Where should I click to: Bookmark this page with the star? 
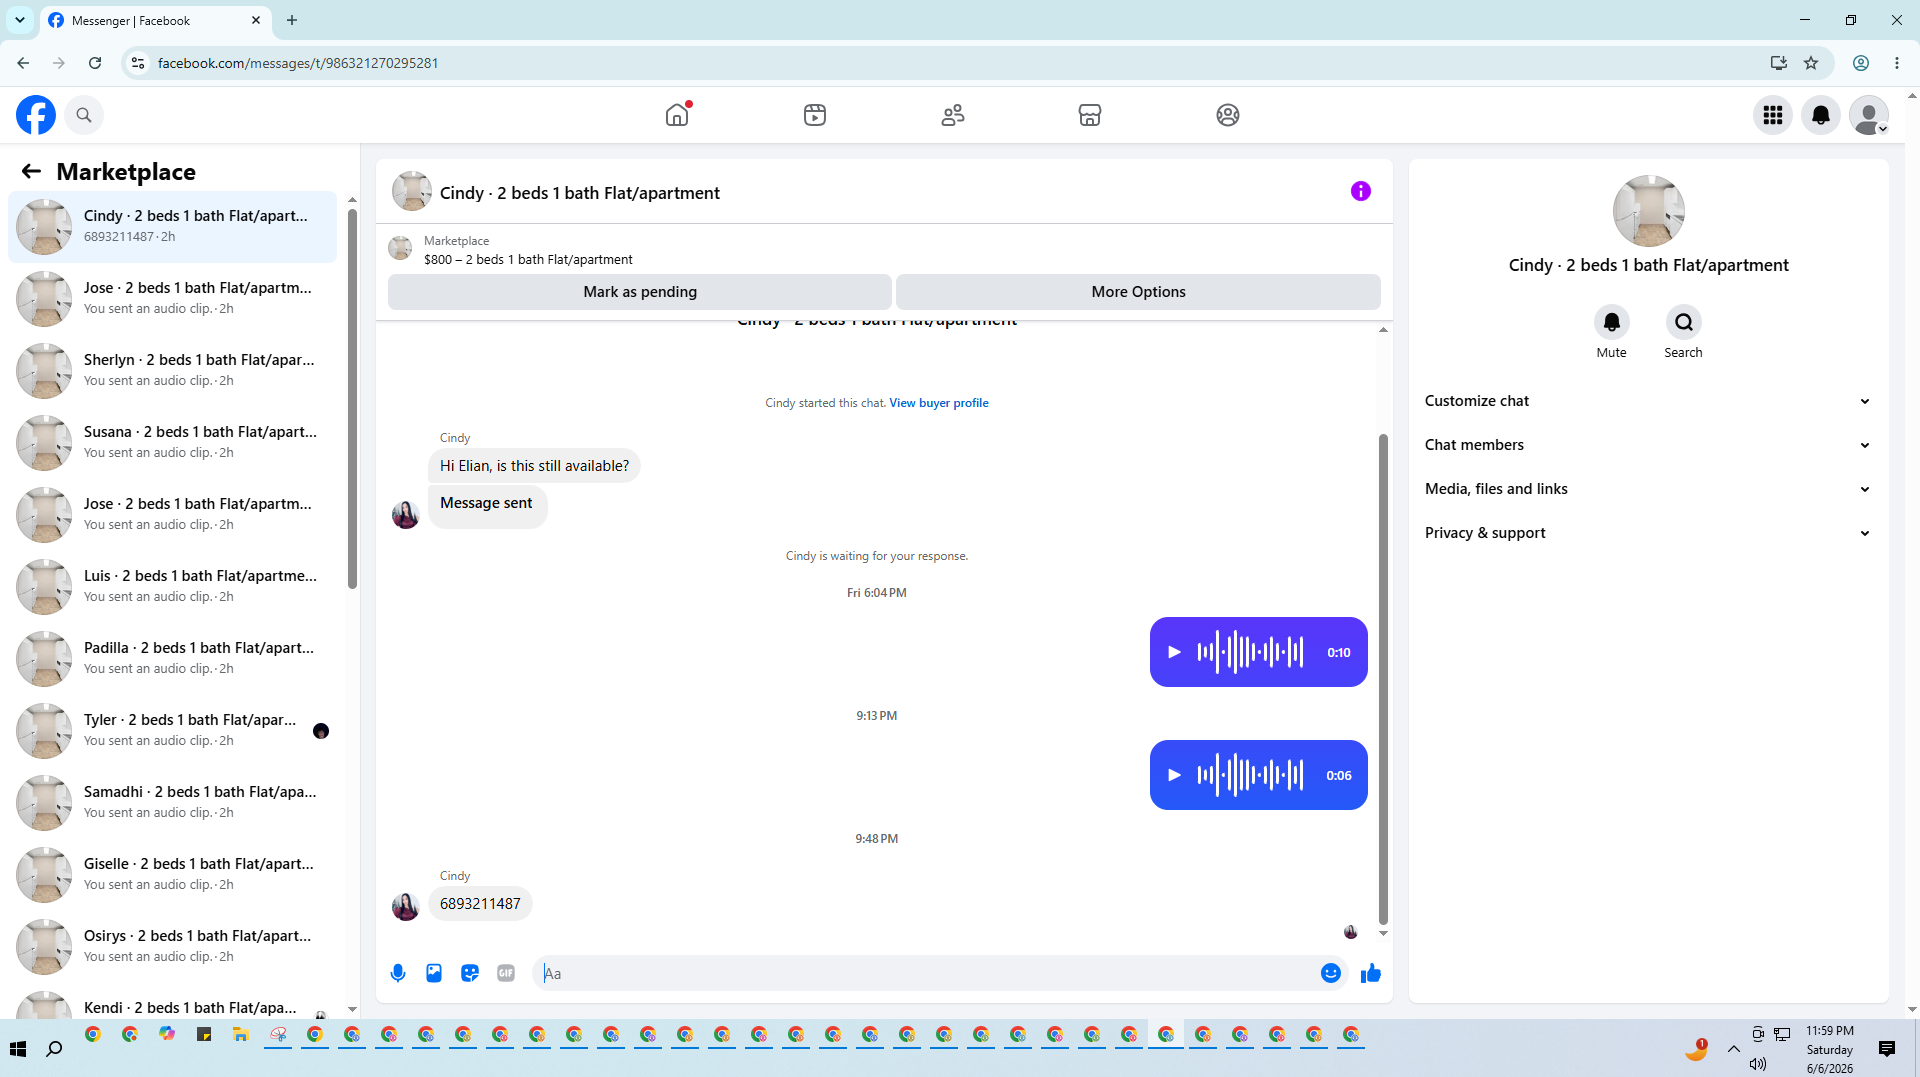[1811, 63]
